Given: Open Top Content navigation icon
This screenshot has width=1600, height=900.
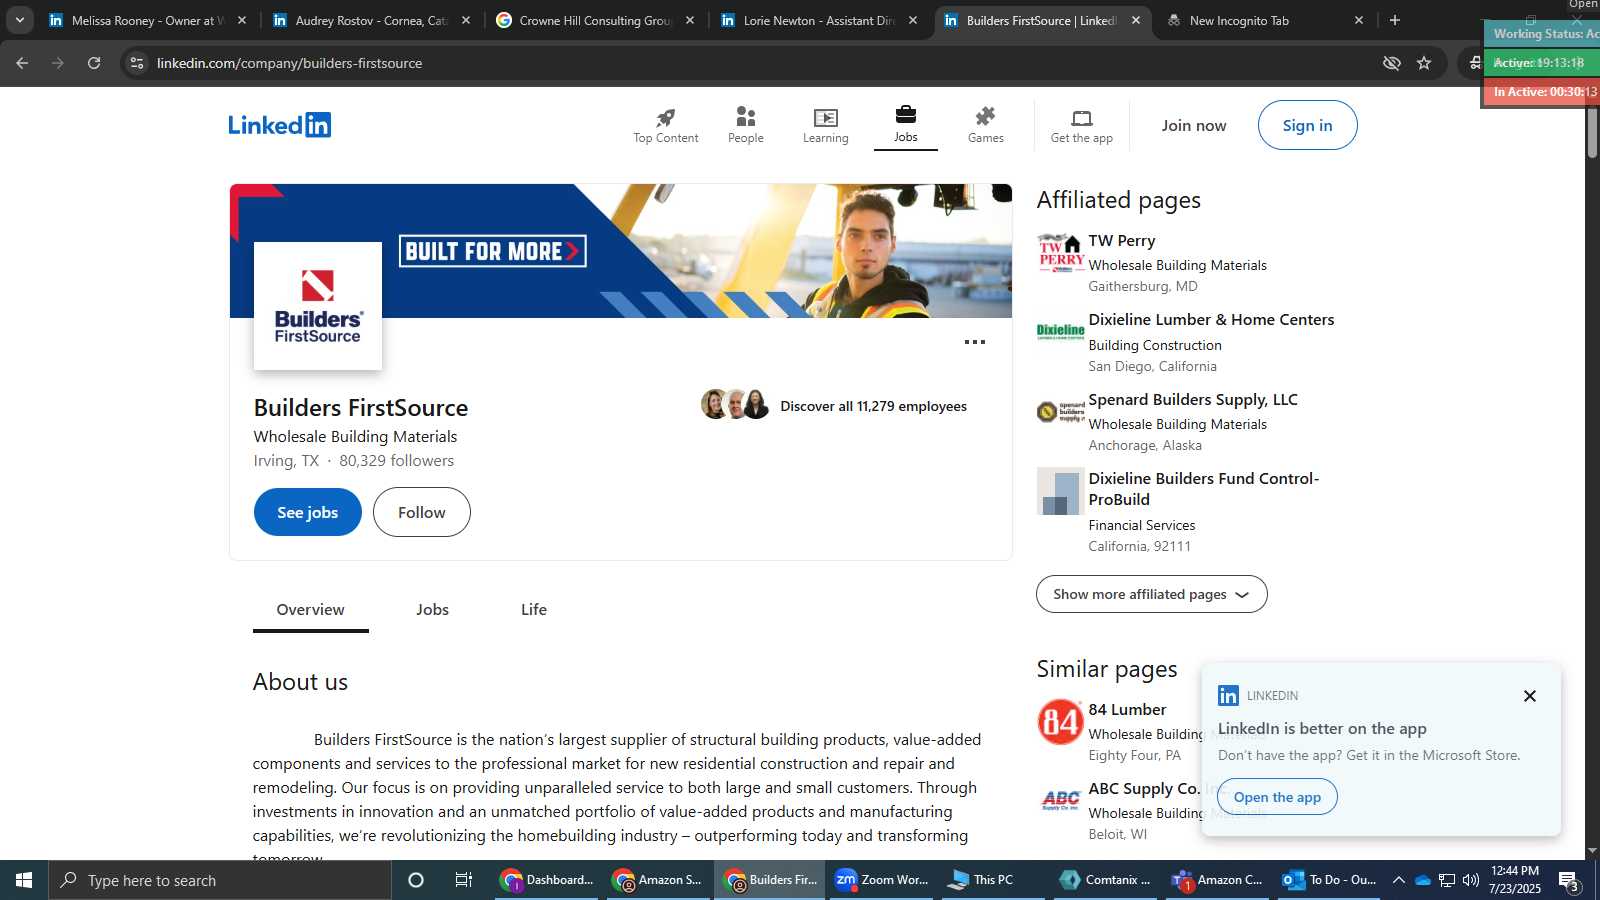Looking at the screenshot, I should pos(666,117).
